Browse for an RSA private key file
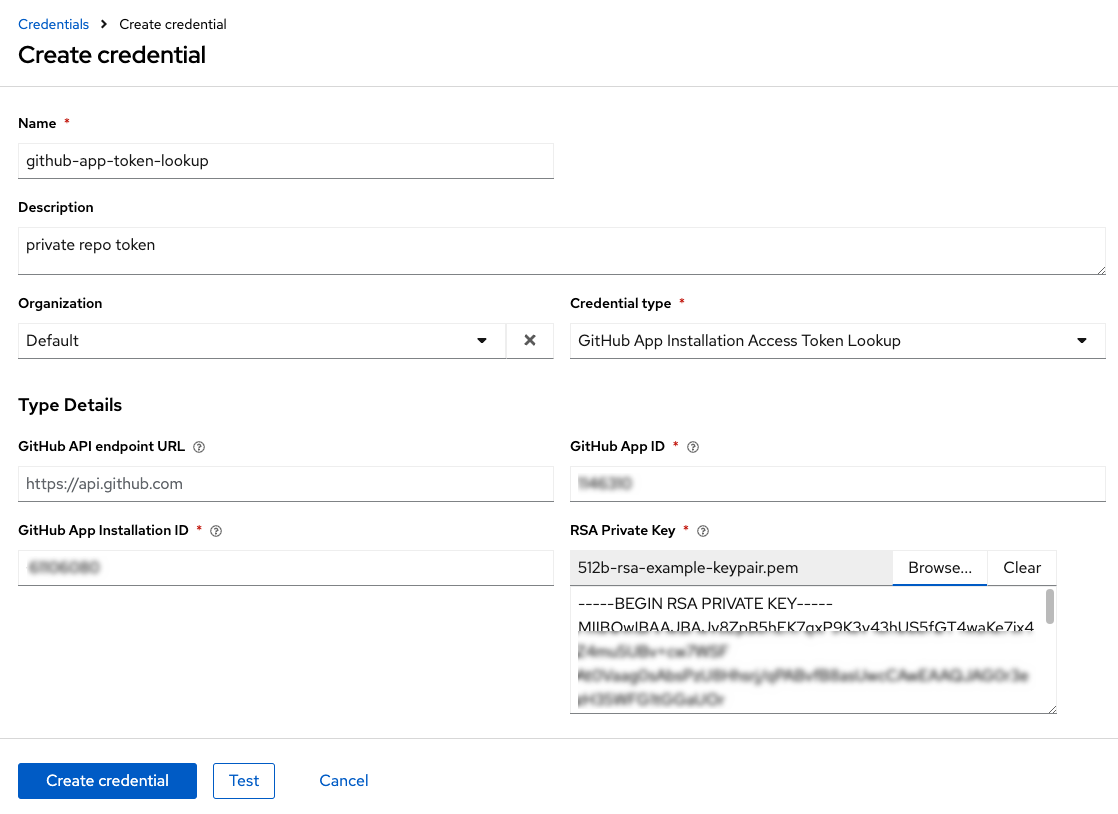The height and width of the screenshot is (814, 1118). click(x=939, y=568)
